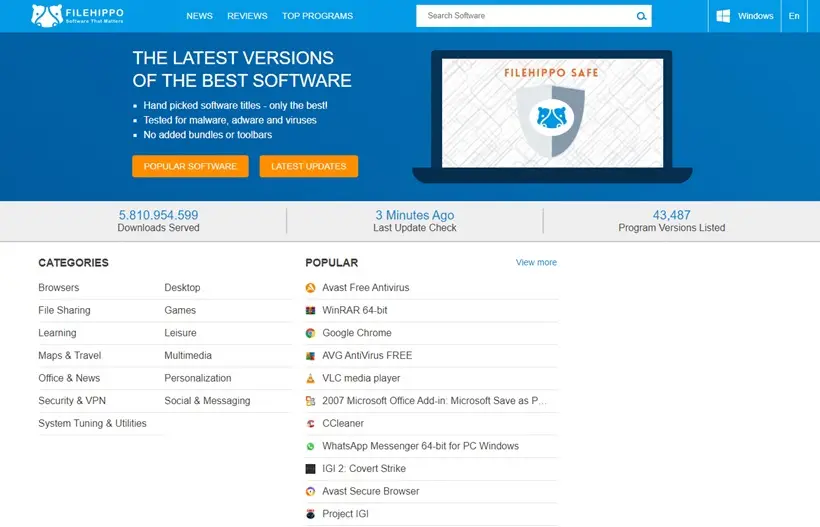Open the Desktop category
This screenshot has height=527, width=820.
click(x=182, y=288)
